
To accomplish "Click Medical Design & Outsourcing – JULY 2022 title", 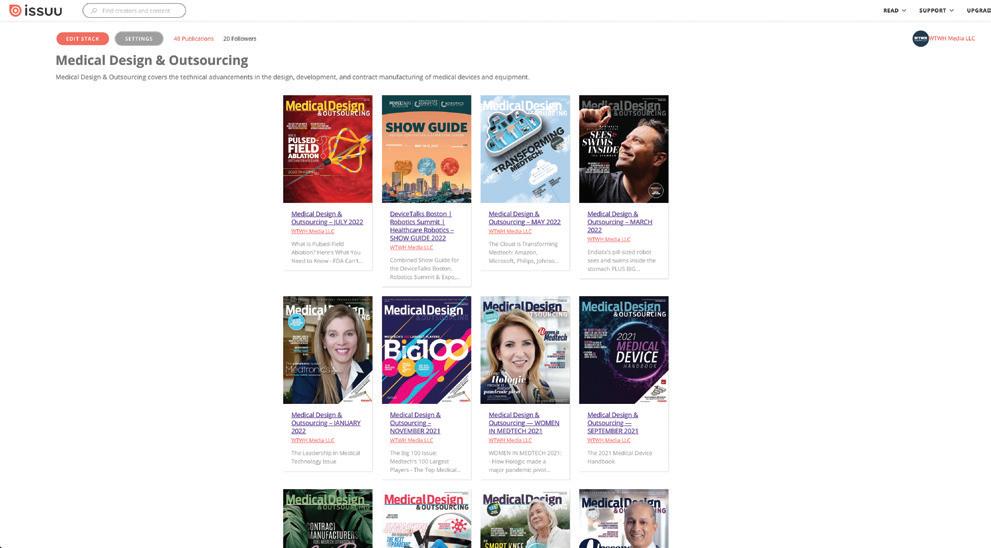I will pyautogui.click(x=327, y=218).
